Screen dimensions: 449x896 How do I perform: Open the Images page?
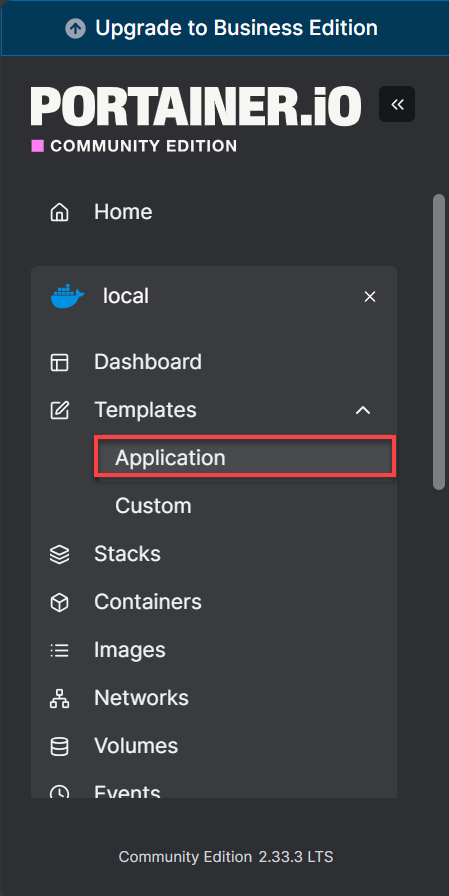point(130,650)
